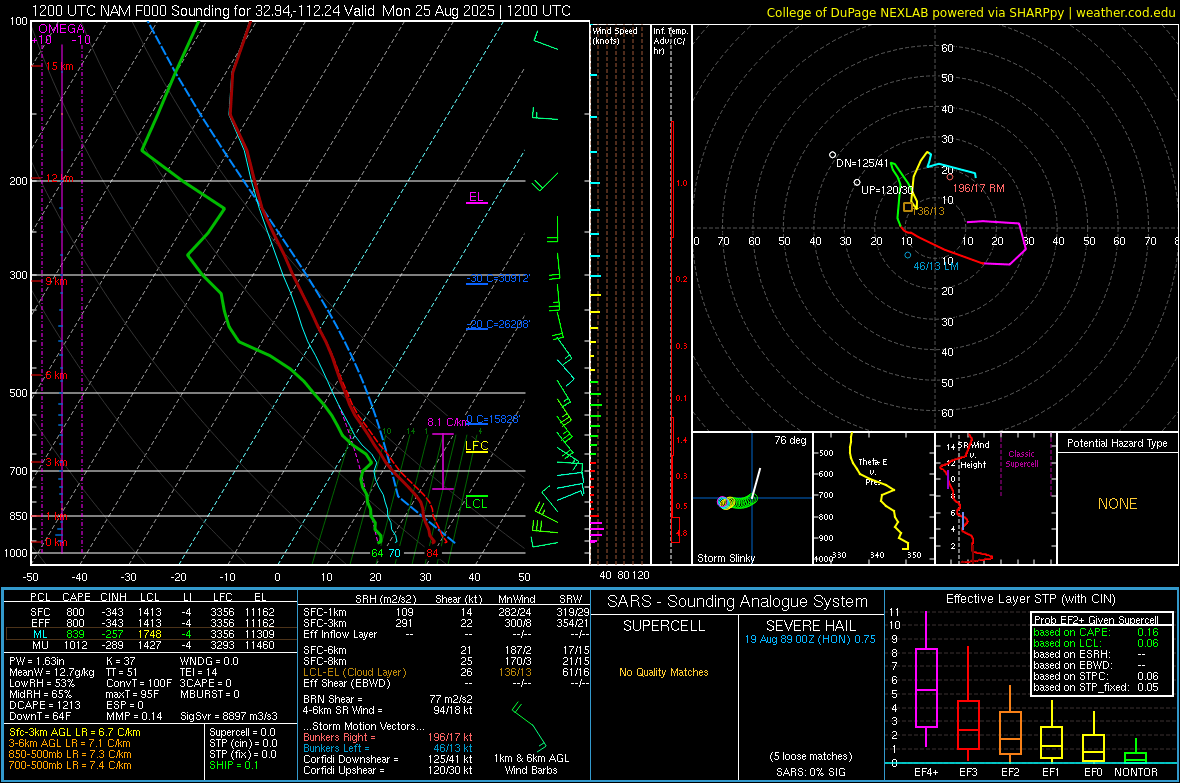Click the OMEGA label on the skew-T
This screenshot has height=783, width=1180.
click(x=62, y=29)
